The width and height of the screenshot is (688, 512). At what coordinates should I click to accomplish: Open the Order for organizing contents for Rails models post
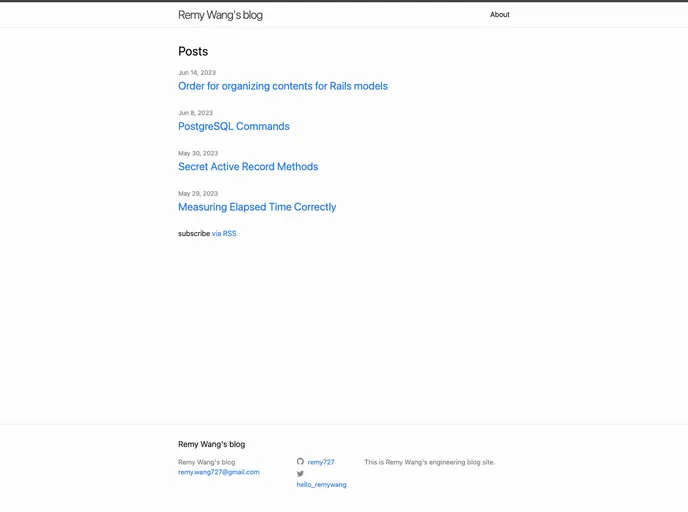282,86
